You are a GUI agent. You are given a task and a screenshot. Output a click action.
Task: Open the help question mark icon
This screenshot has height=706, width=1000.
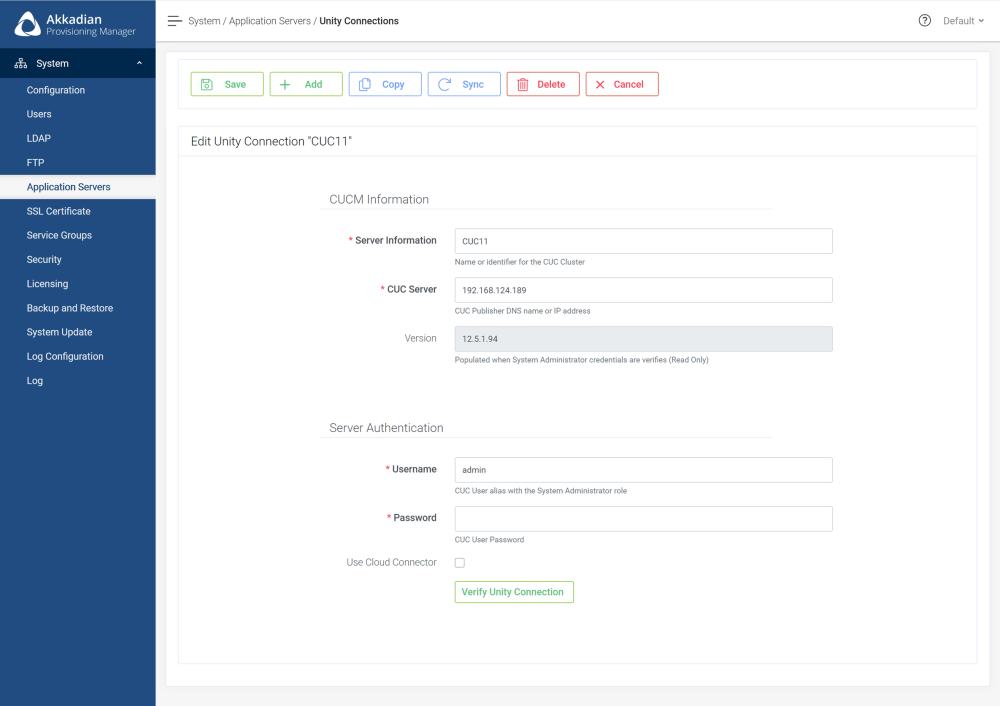924,20
